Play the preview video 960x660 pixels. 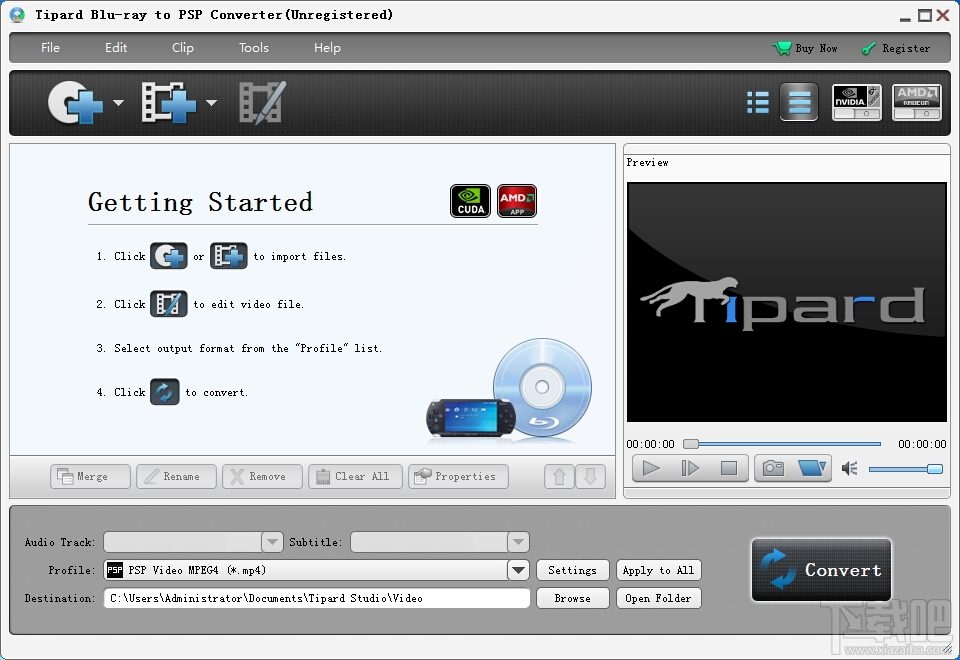tap(651, 468)
